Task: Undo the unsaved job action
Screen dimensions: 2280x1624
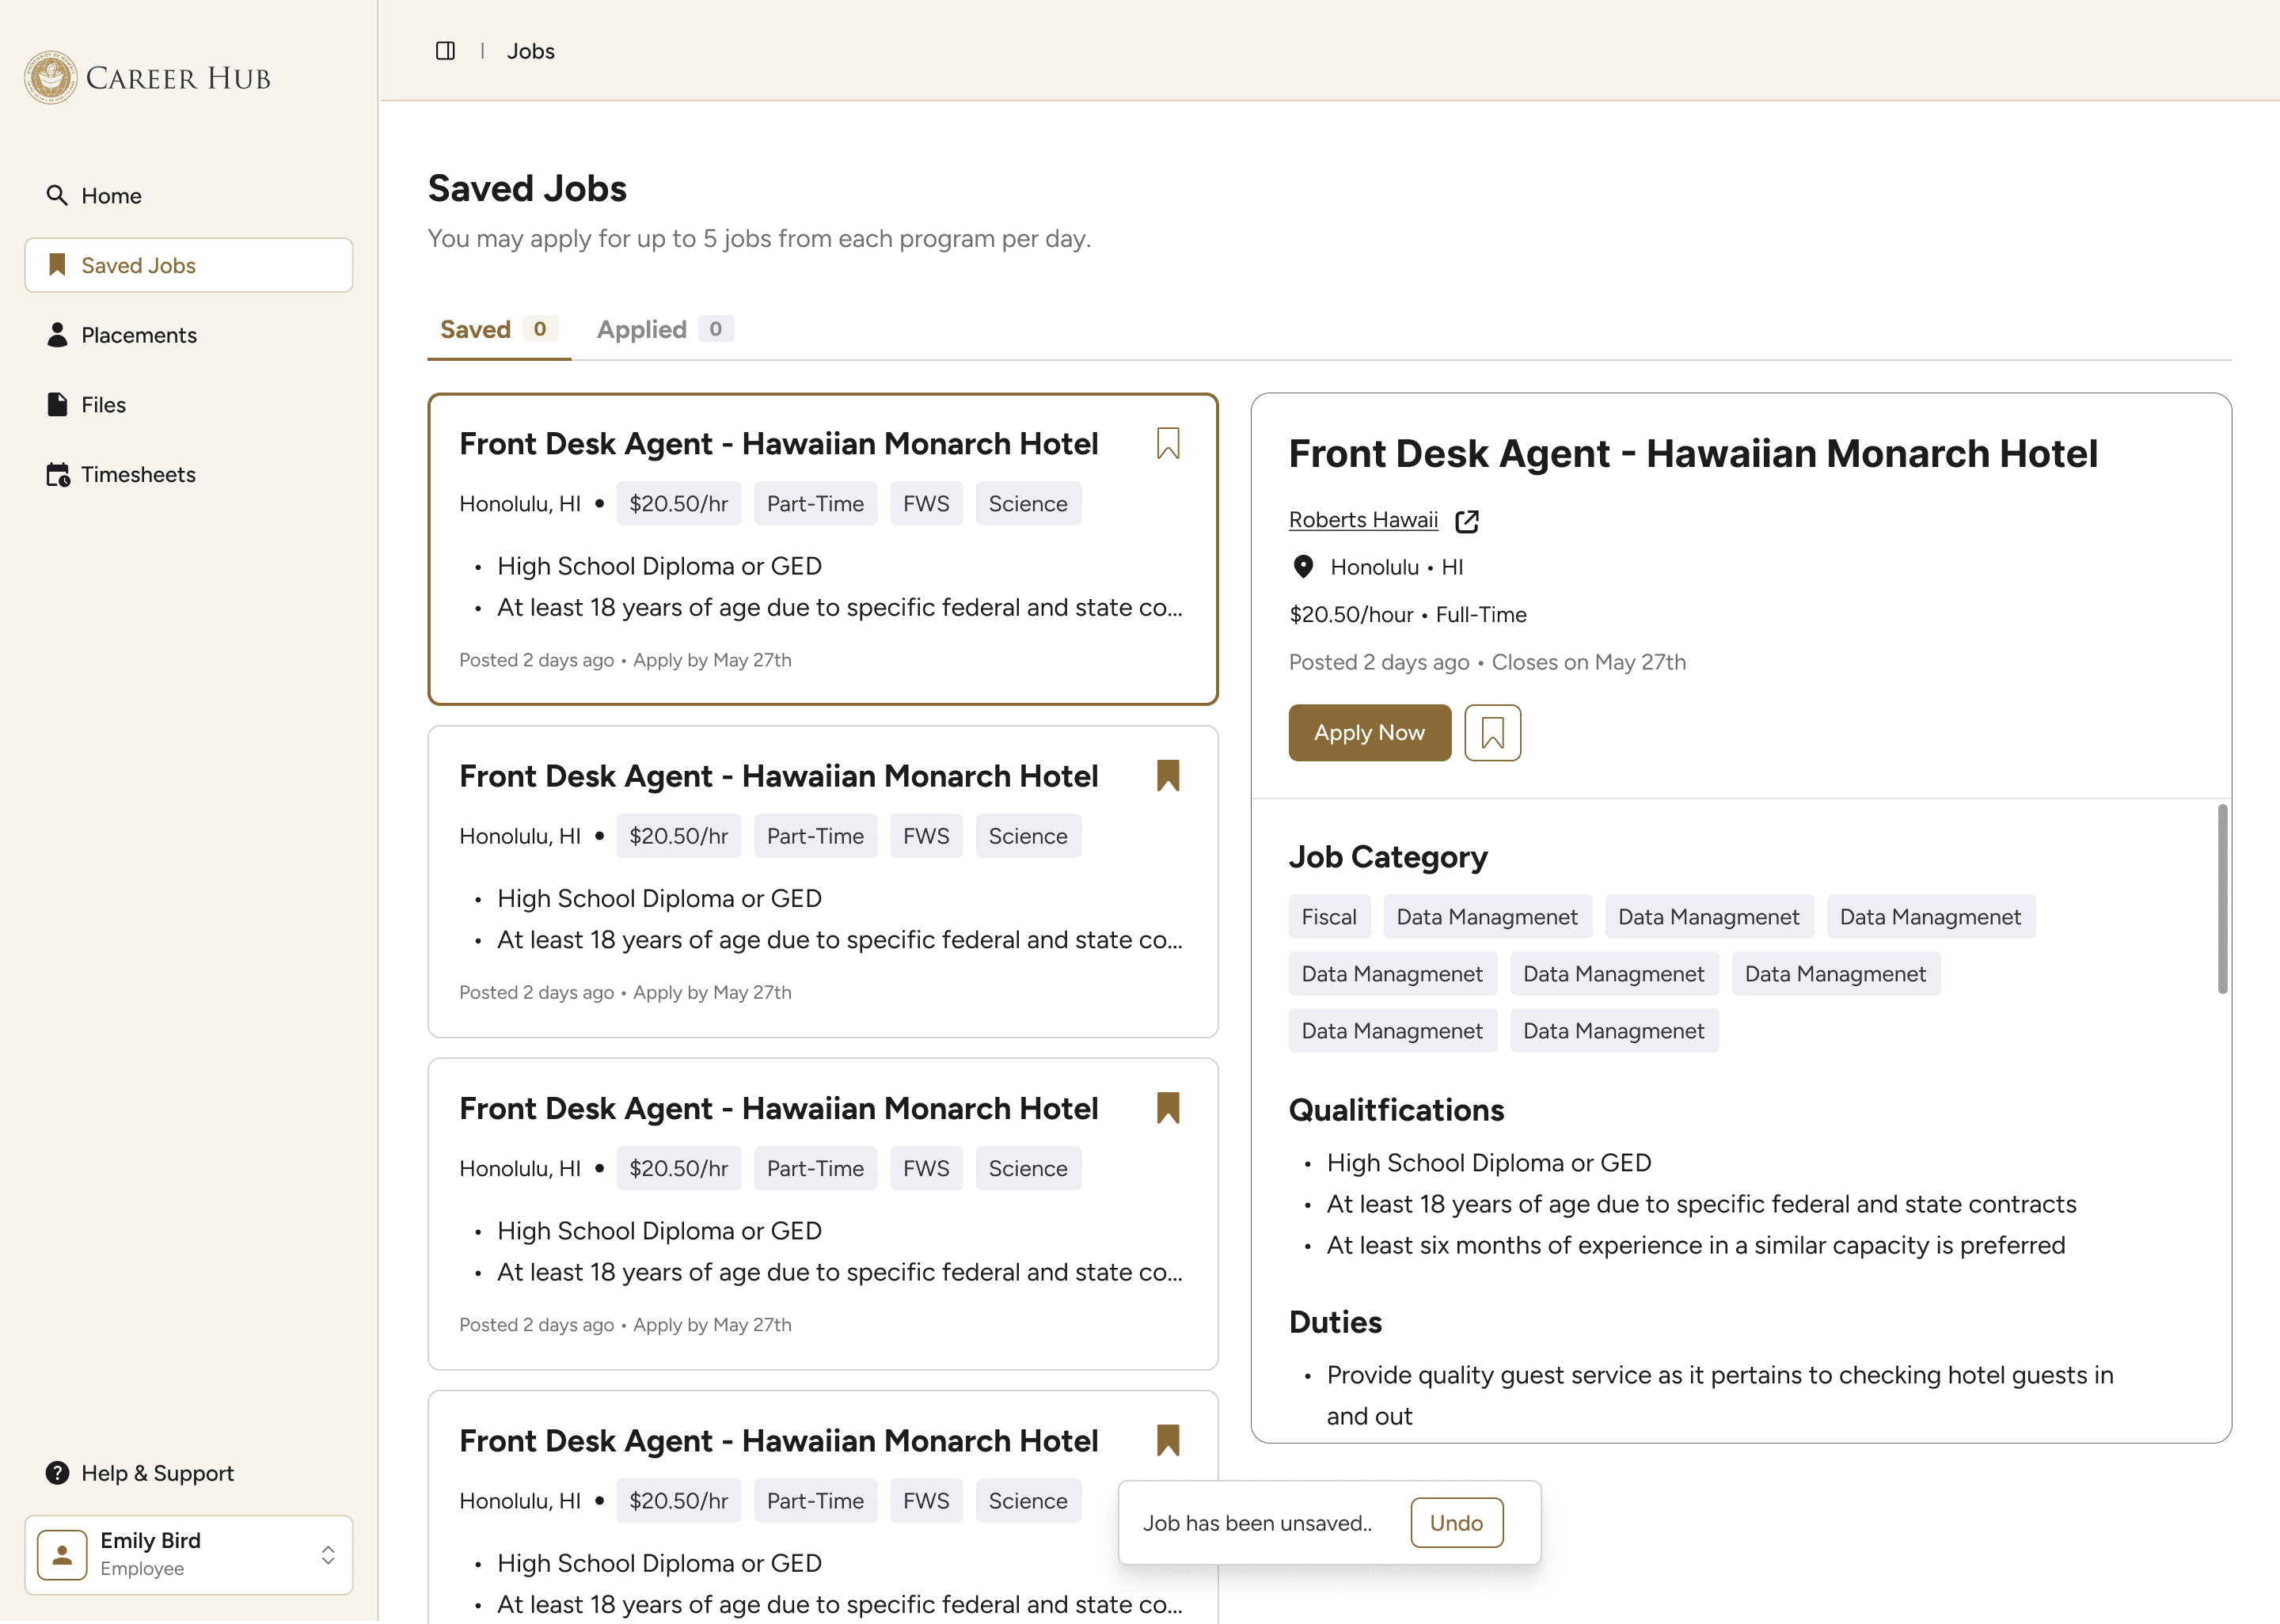Action: (x=1456, y=1523)
